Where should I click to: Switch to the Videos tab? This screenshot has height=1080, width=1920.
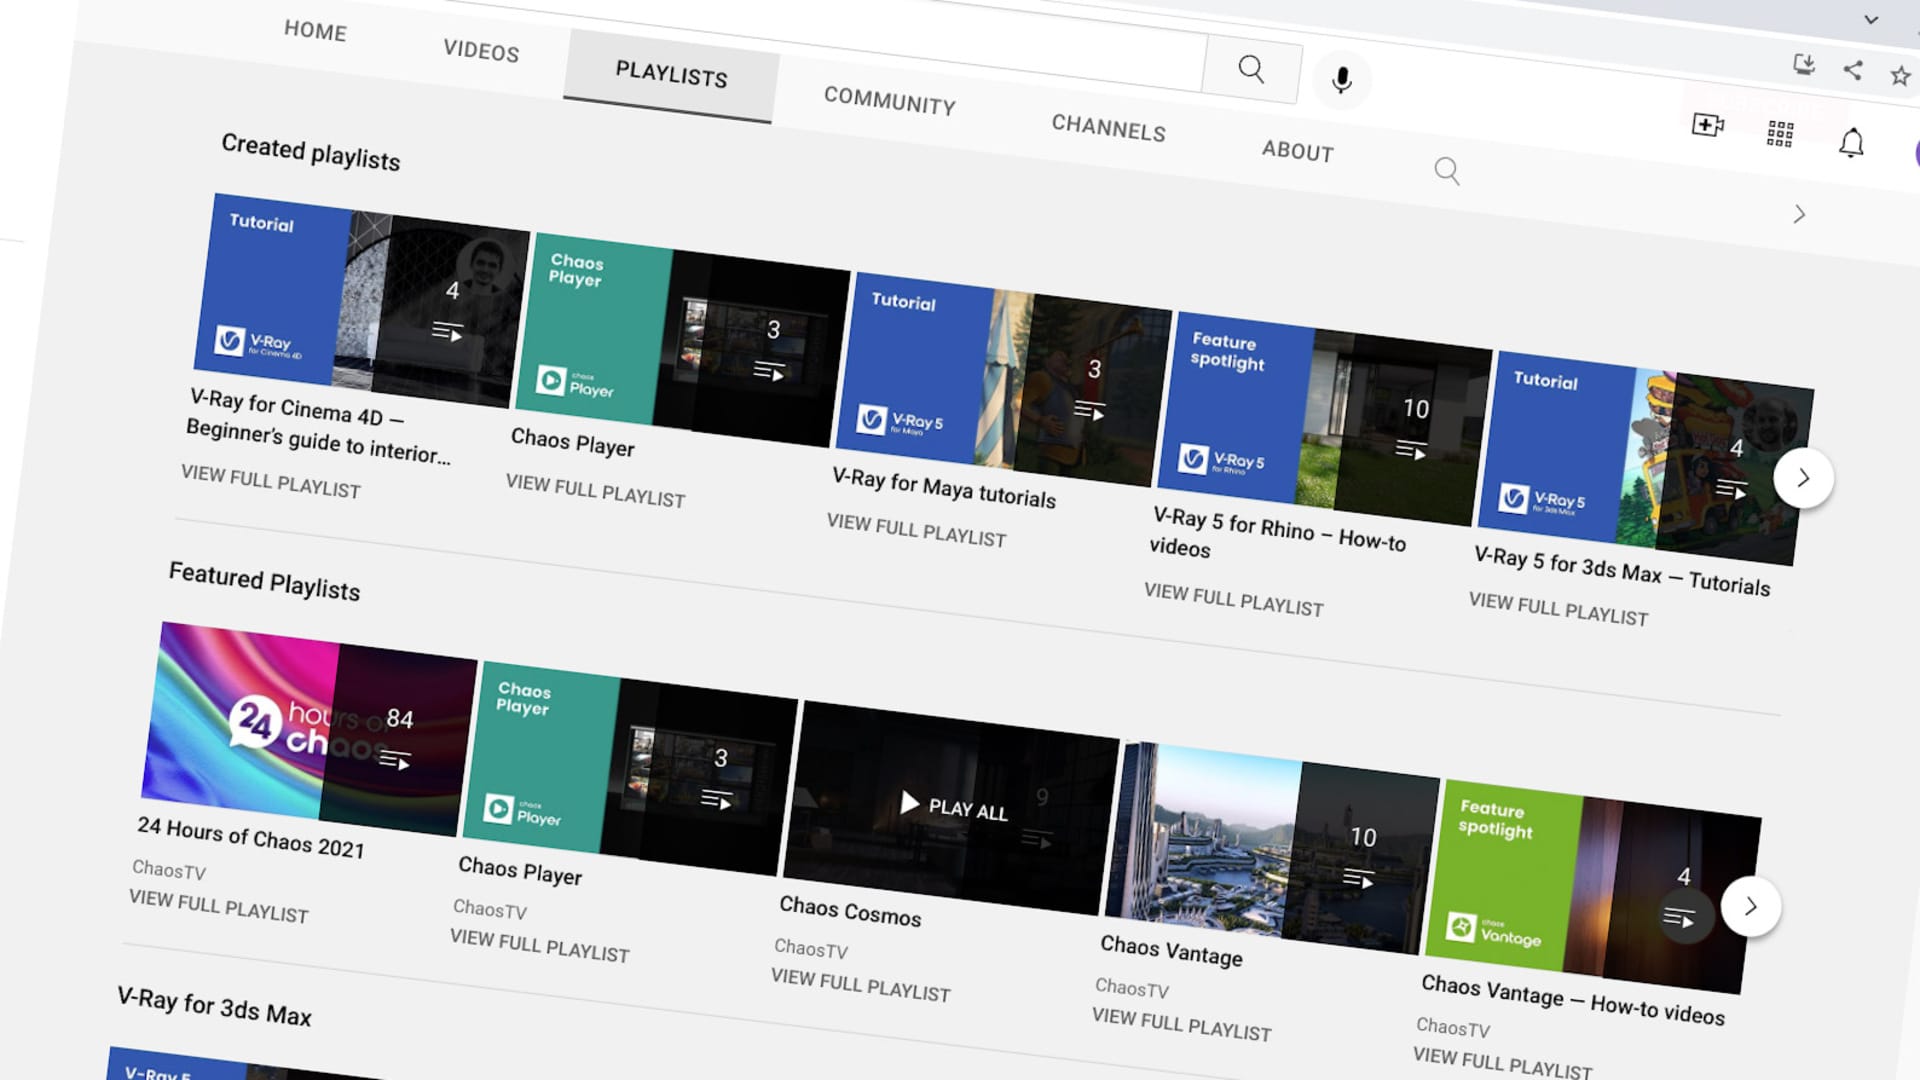(481, 51)
